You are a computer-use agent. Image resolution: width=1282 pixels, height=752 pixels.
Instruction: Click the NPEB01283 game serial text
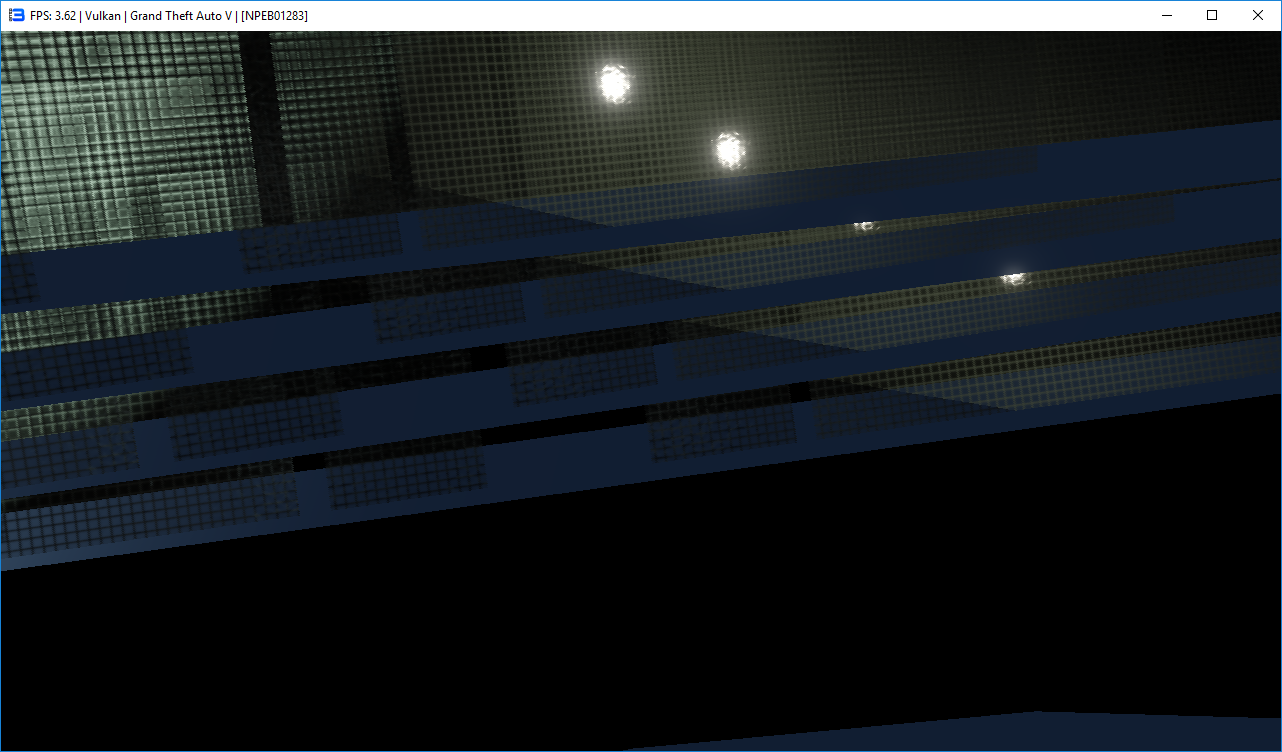(x=274, y=16)
